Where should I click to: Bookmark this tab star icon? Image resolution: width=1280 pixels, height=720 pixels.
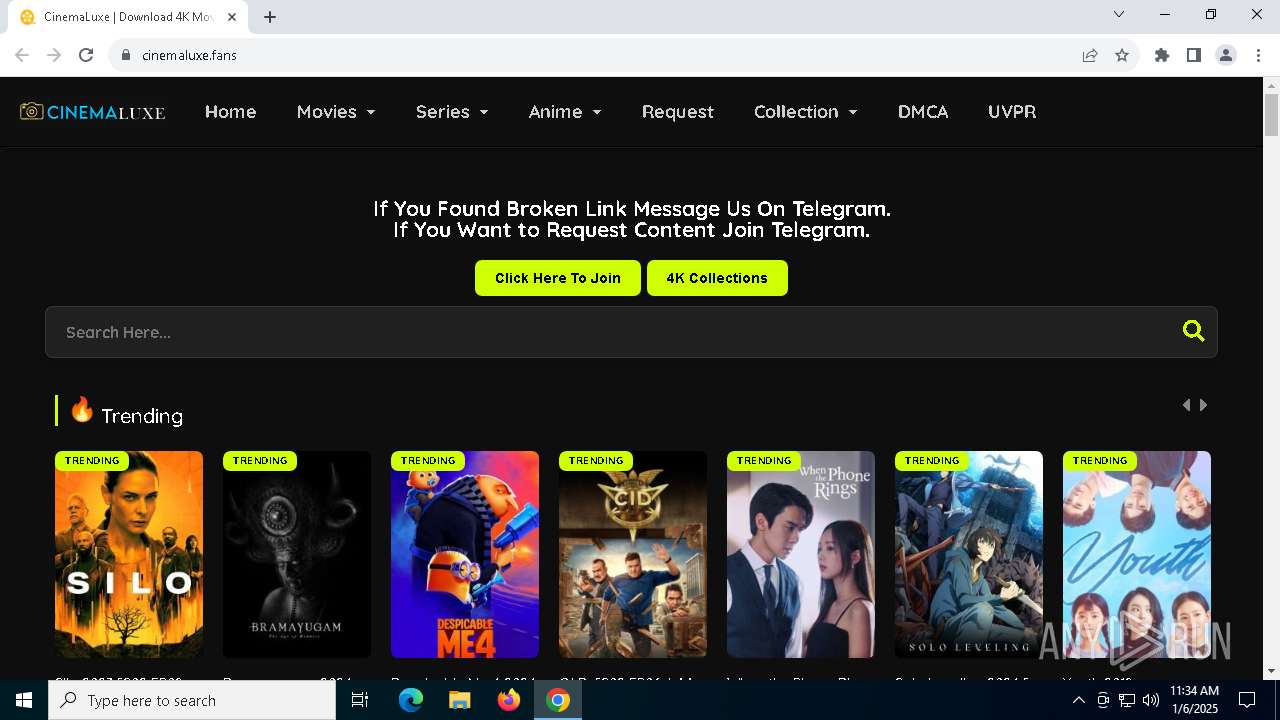(x=1122, y=55)
